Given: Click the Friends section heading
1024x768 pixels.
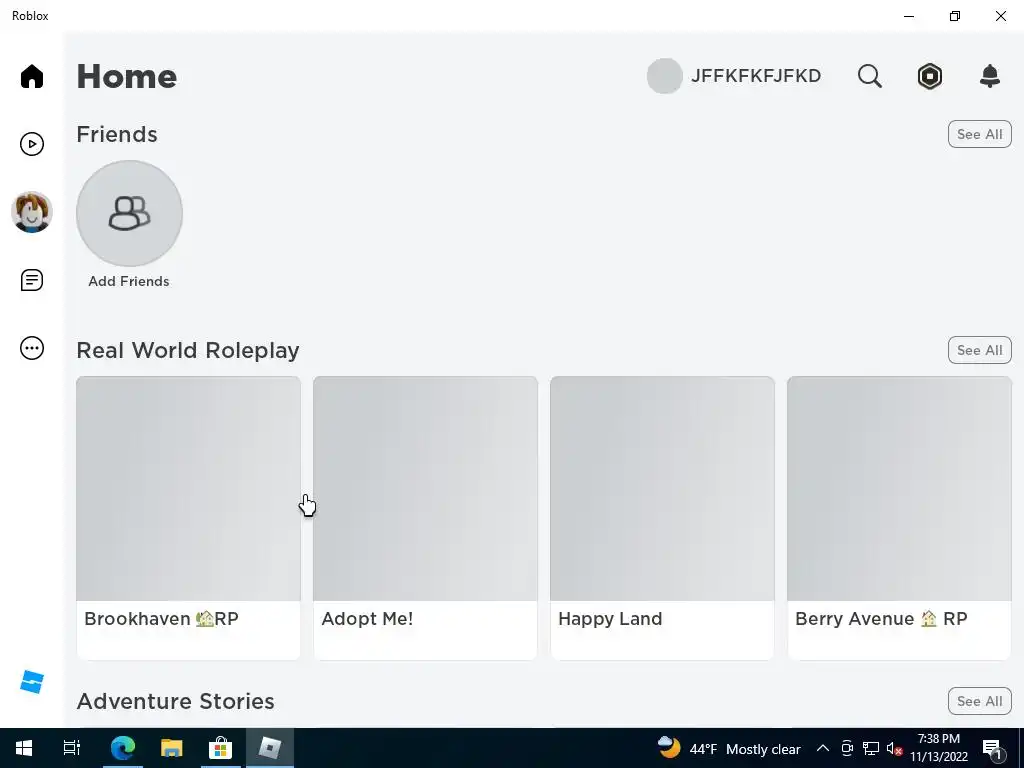Looking at the screenshot, I should (117, 135).
